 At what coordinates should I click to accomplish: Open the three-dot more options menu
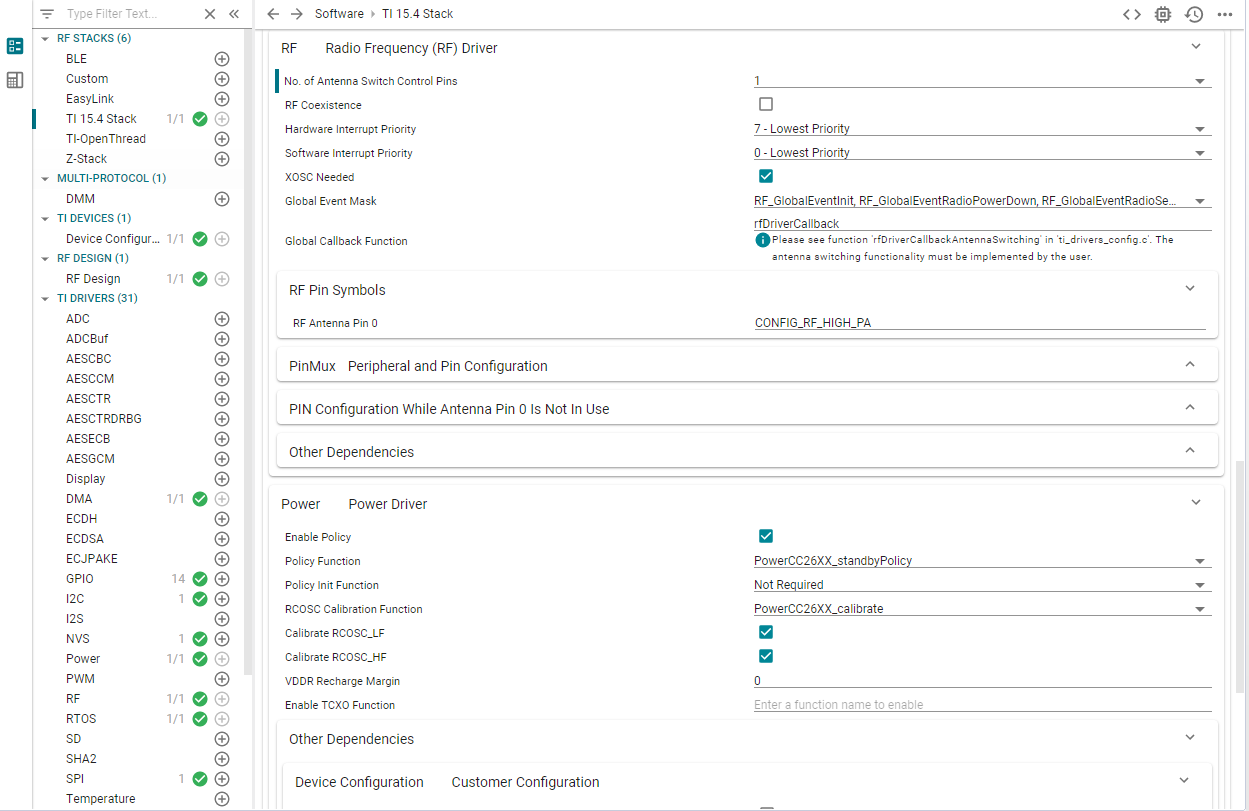point(1225,14)
